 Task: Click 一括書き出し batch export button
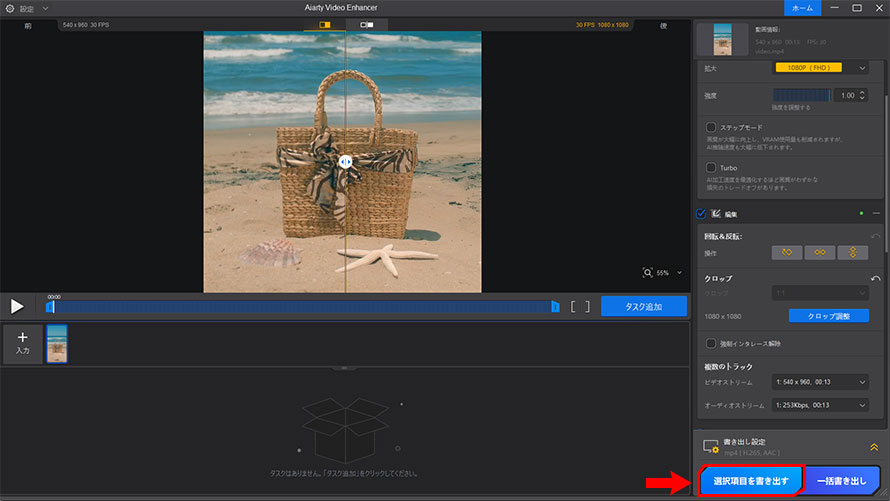click(x=841, y=481)
